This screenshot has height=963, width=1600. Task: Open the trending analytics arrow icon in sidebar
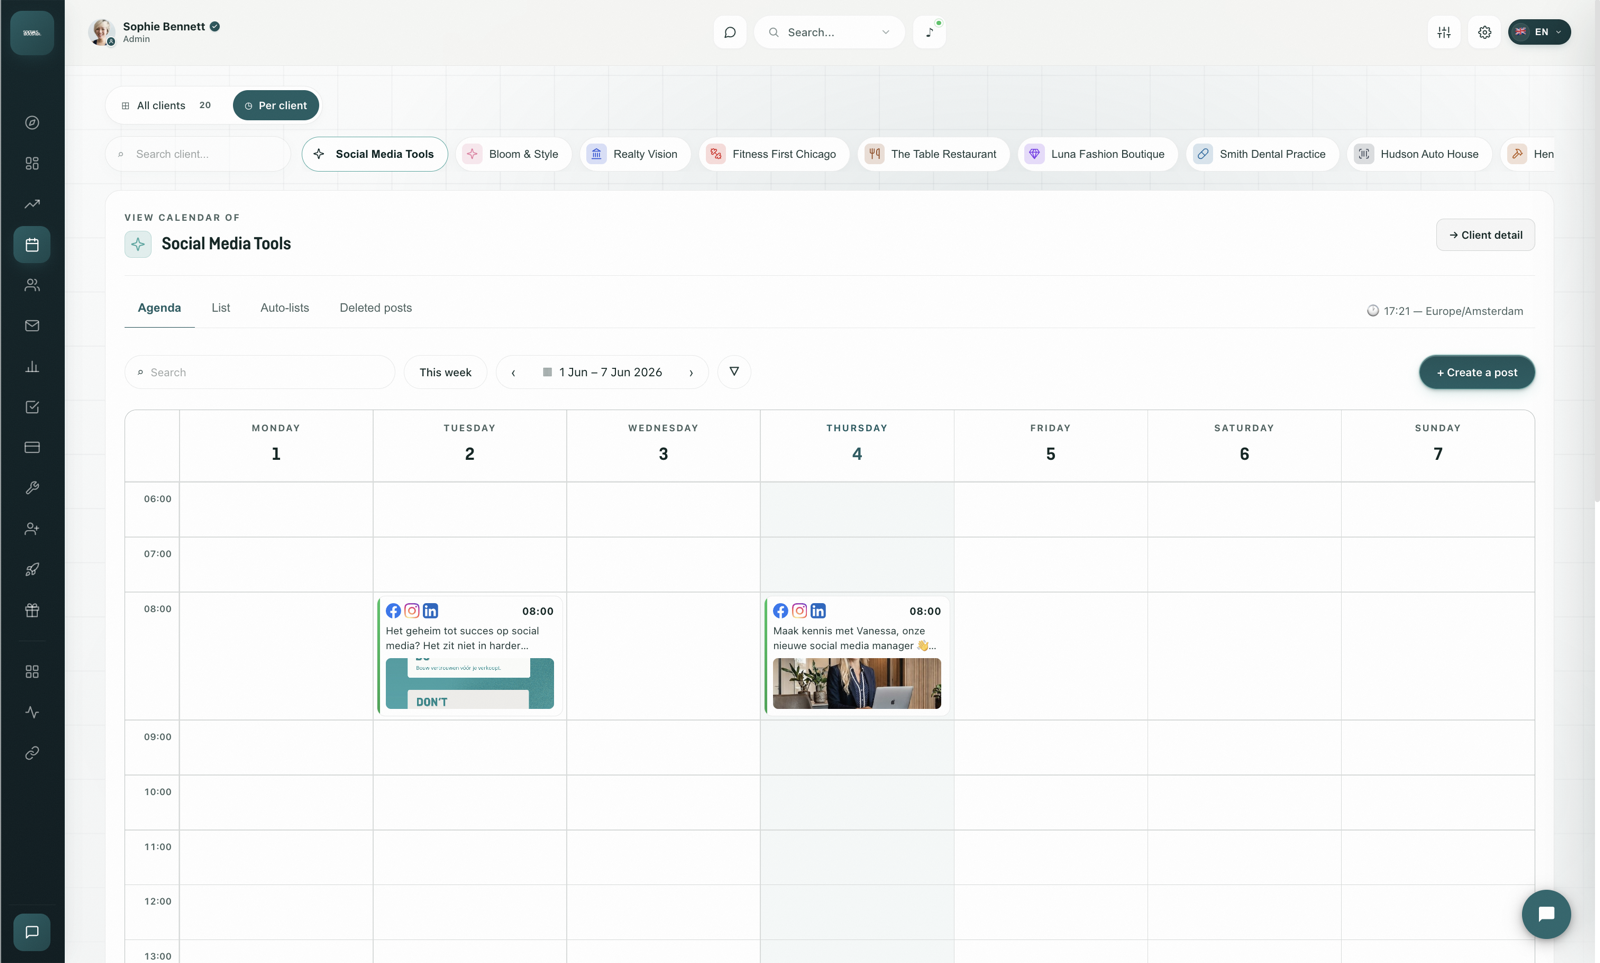click(x=32, y=204)
